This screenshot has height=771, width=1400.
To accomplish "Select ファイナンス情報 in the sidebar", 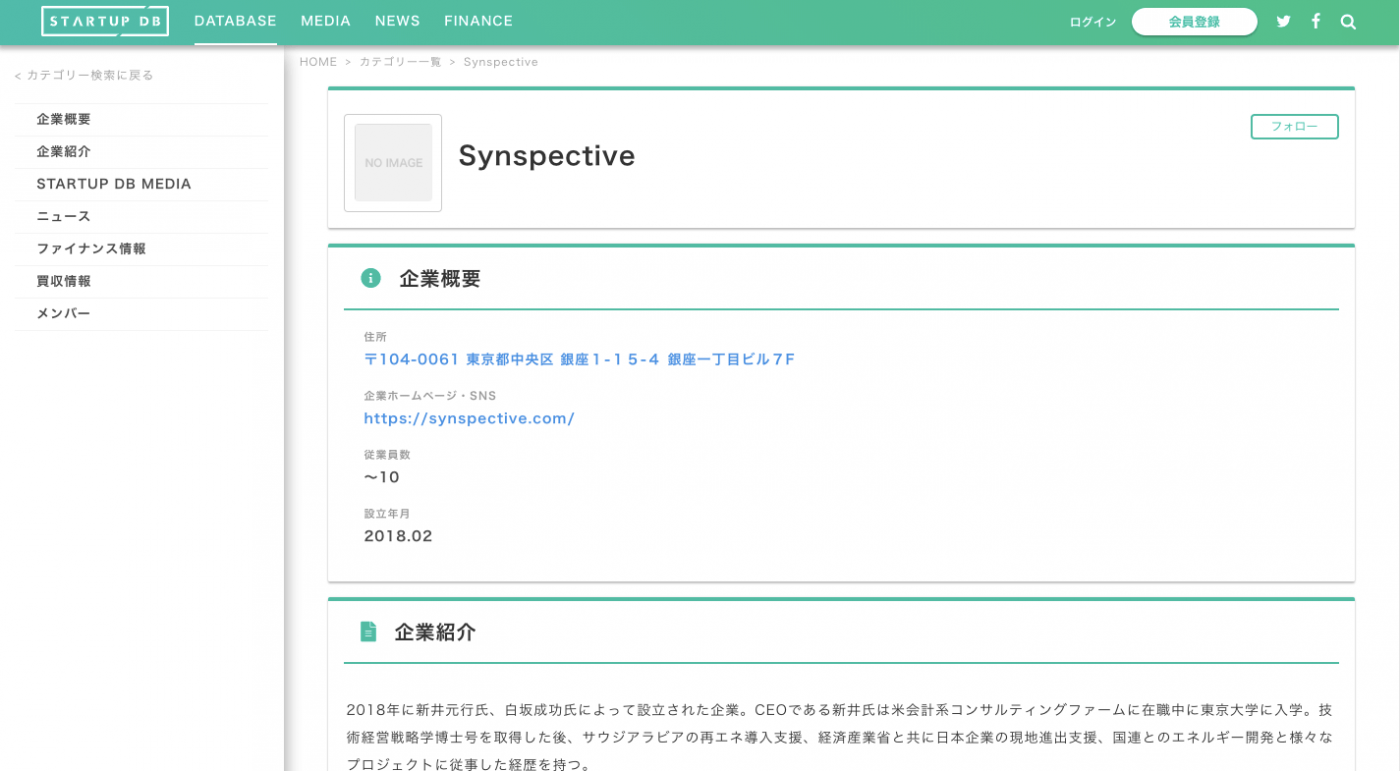I will (142, 249).
